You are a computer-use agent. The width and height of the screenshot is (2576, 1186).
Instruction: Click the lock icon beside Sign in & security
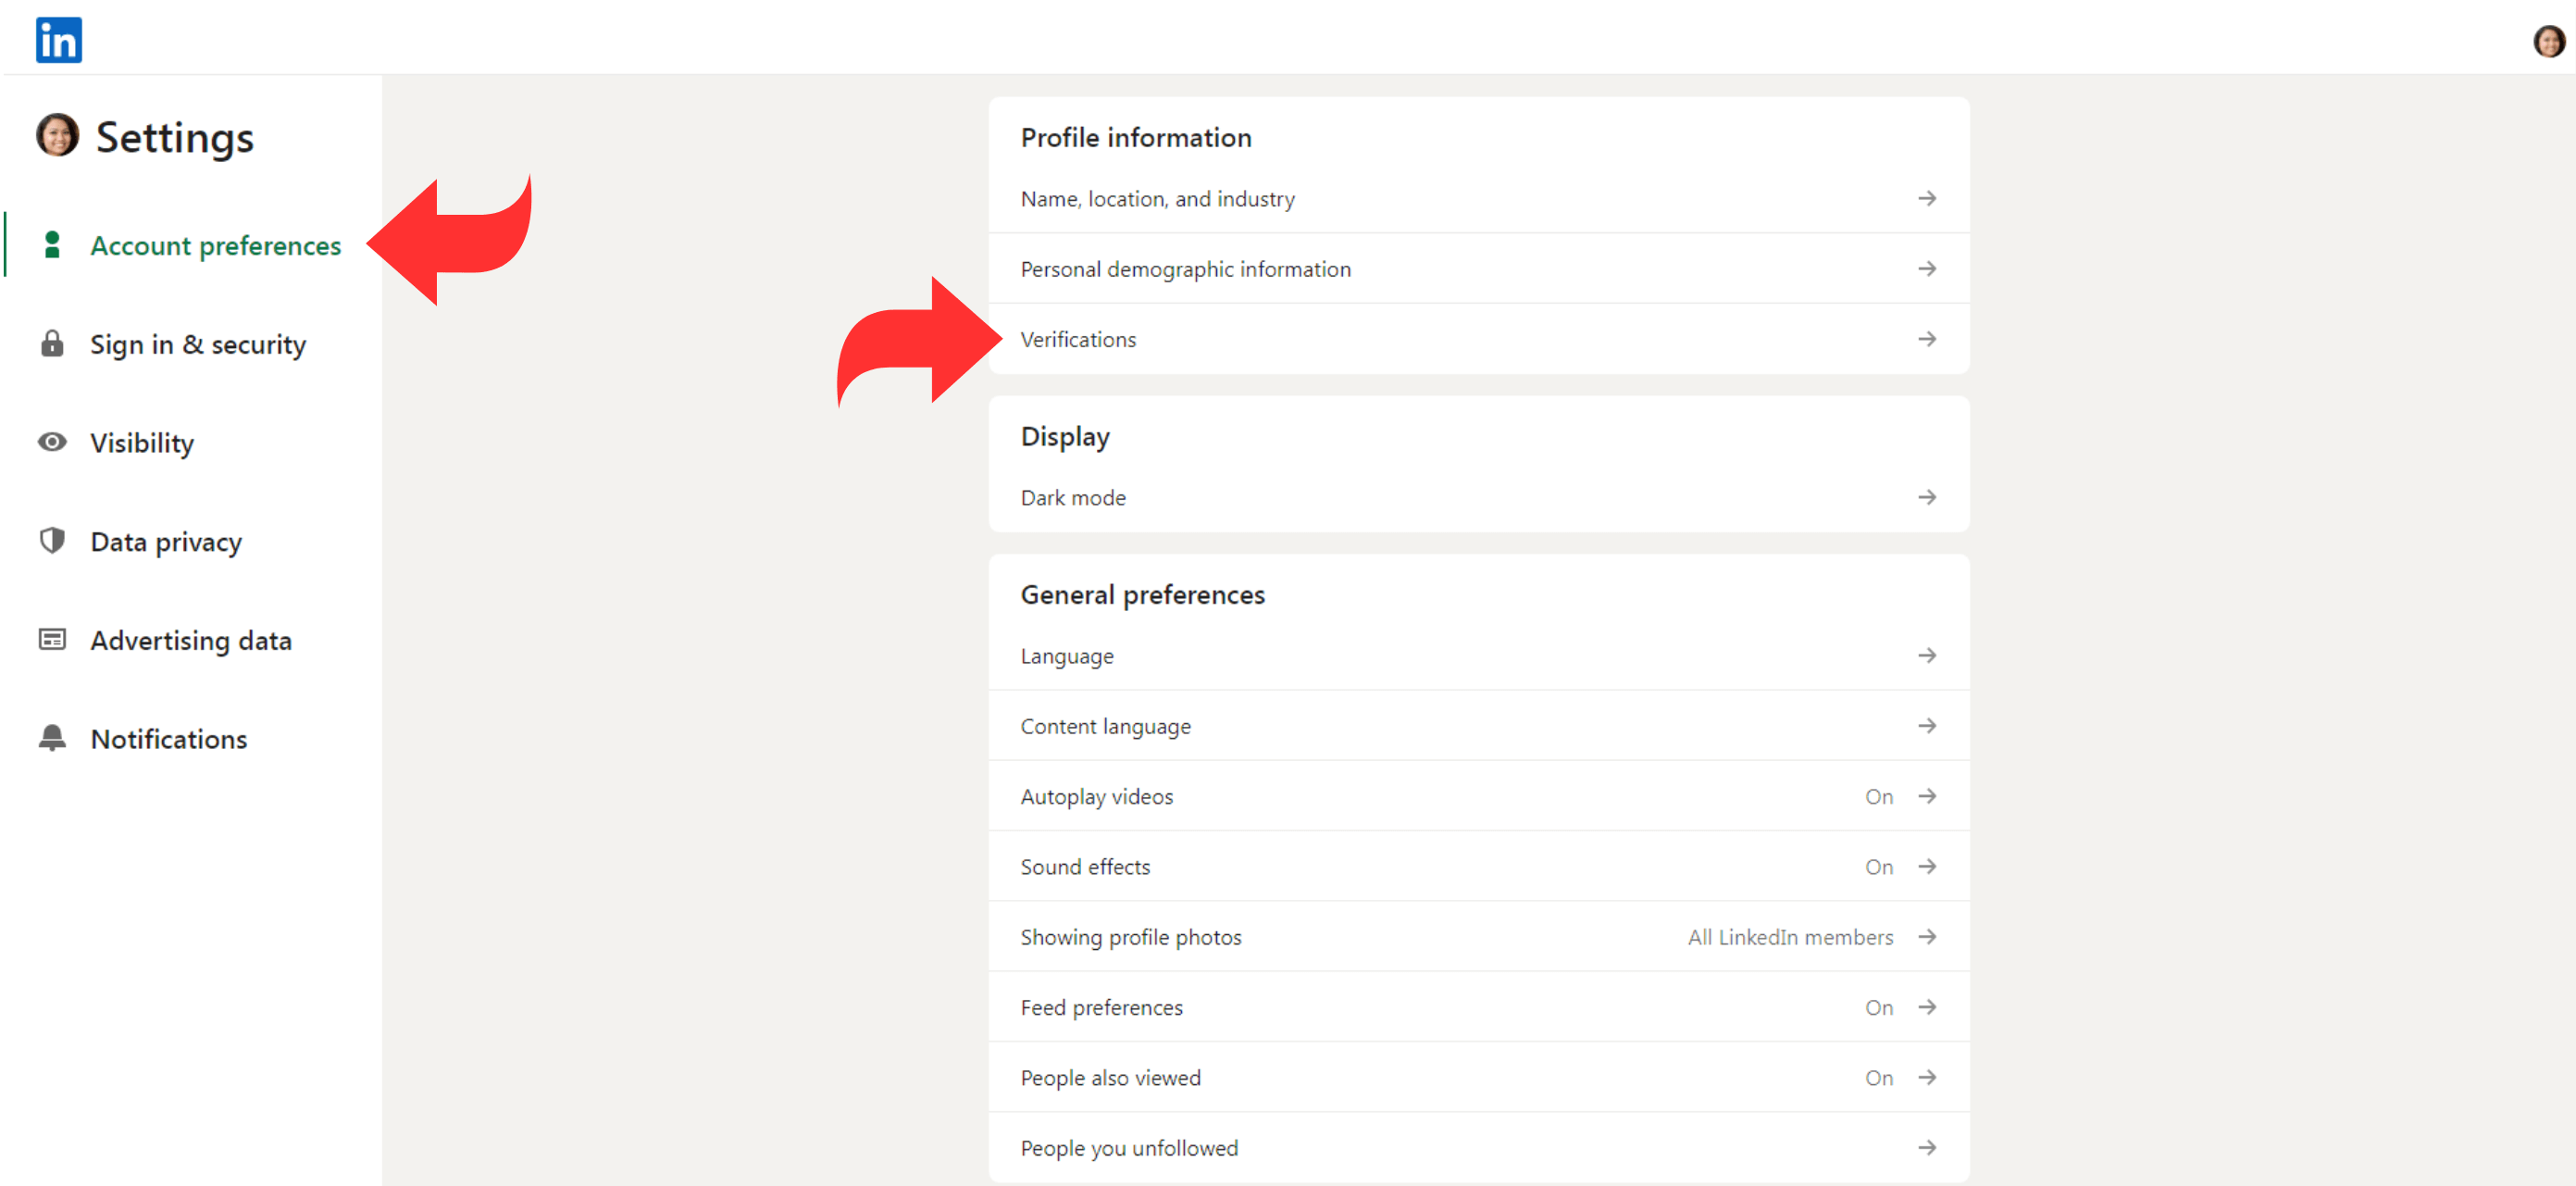pyautogui.click(x=52, y=344)
